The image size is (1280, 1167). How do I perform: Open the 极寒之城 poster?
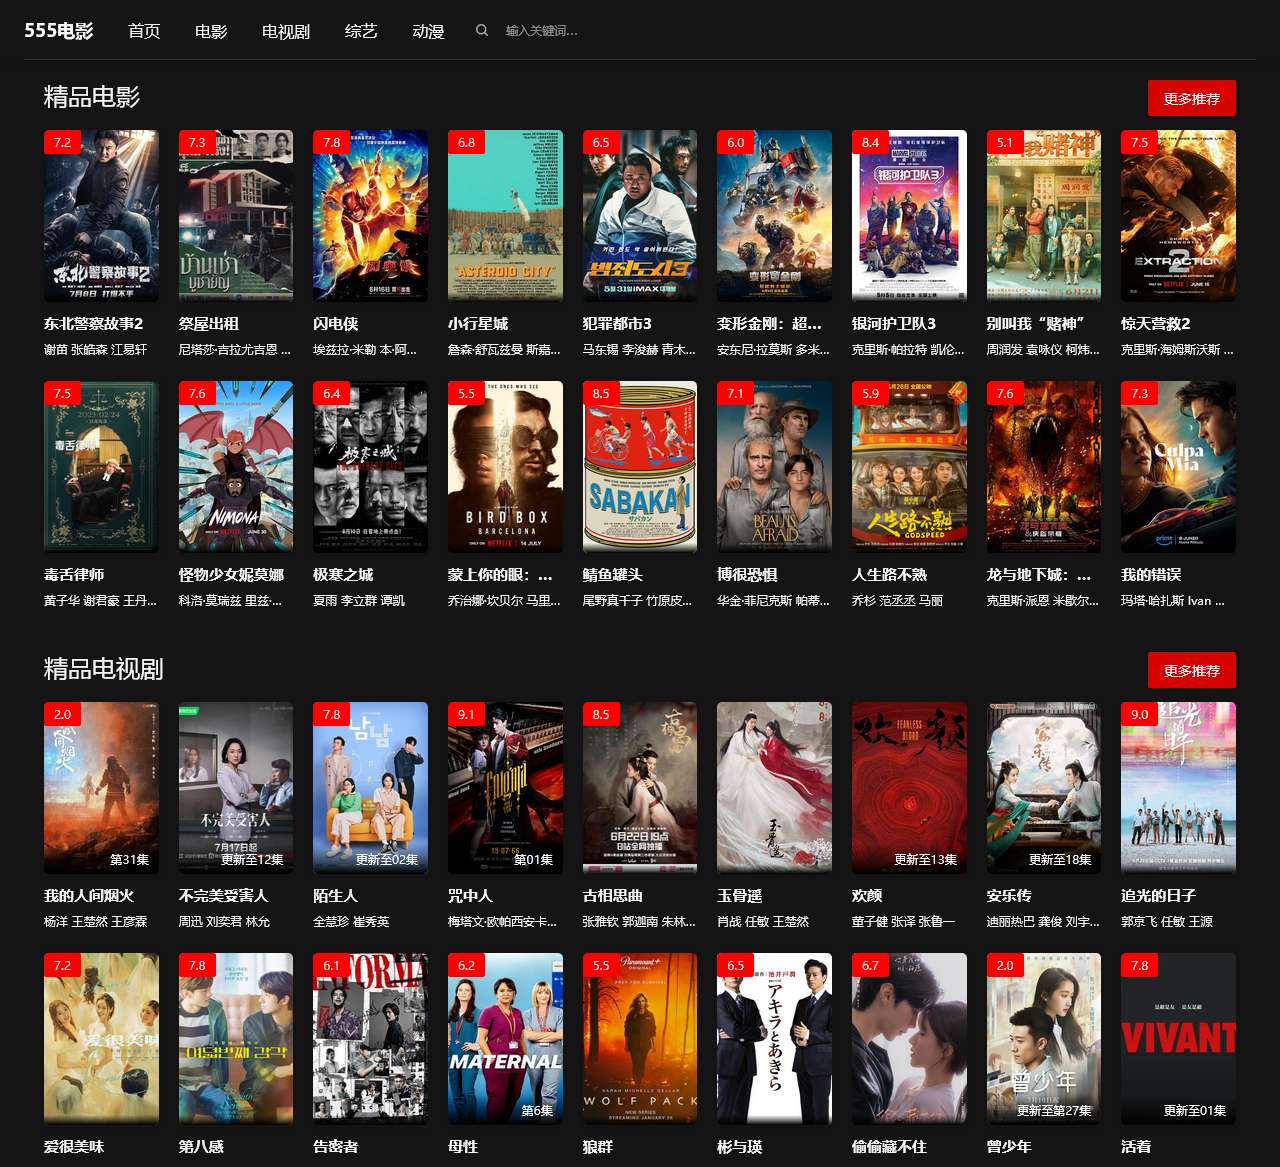click(370, 467)
